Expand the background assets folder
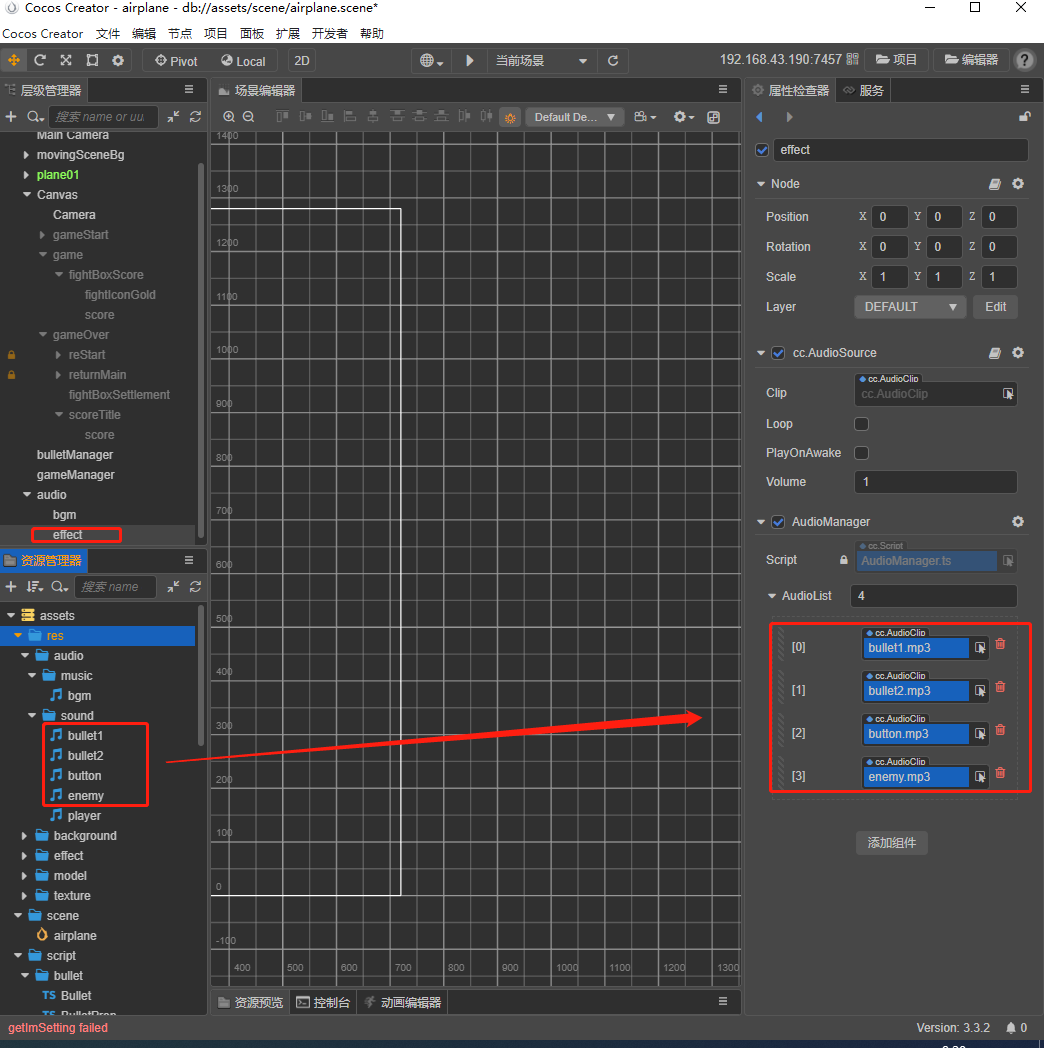Viewport: 1044px width, 1048px height. (24, 836)
